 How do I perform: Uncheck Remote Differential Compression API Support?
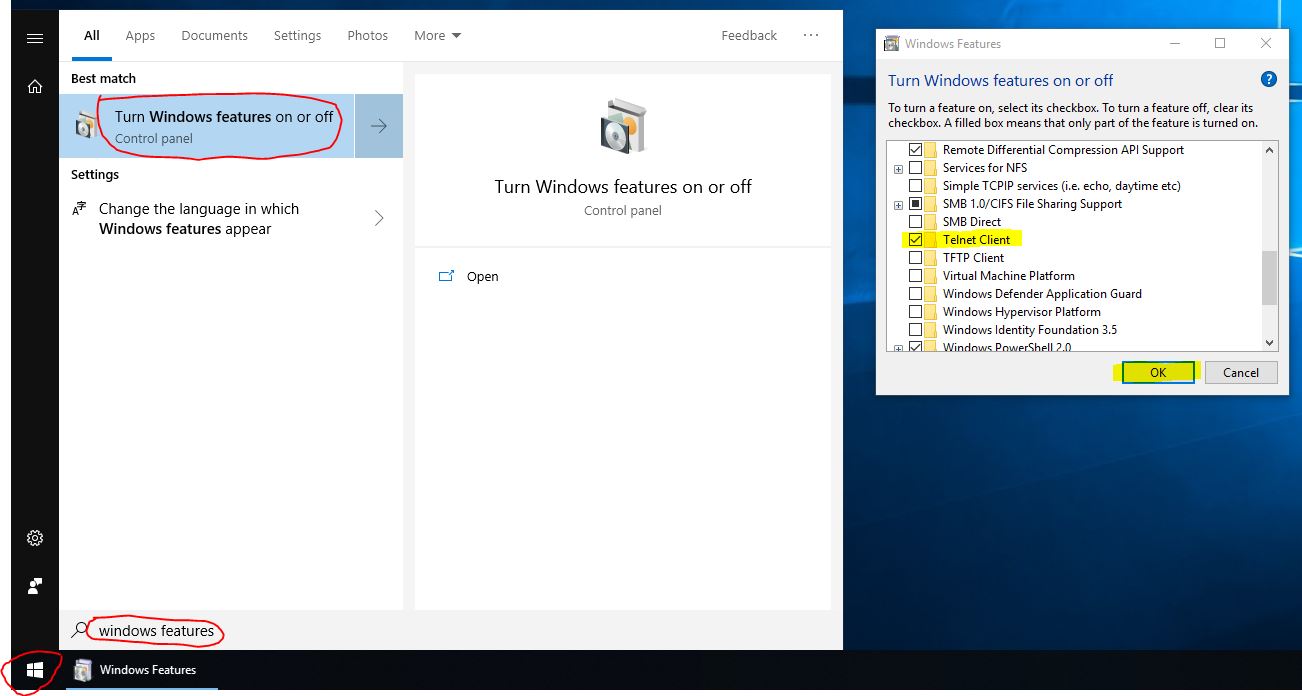(x=915, y=150)
